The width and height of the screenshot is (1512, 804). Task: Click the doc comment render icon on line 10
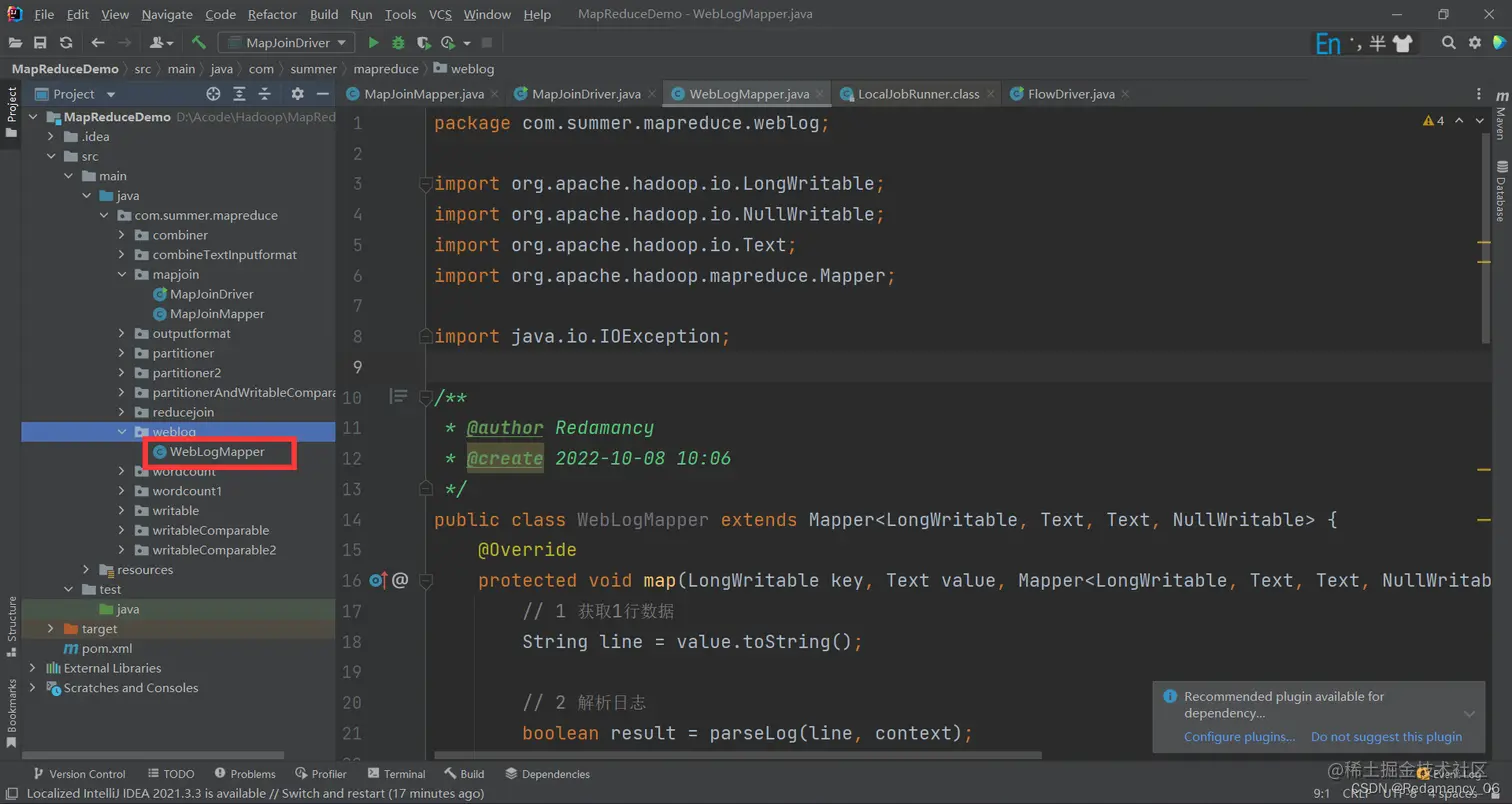[x=398, y=397]
